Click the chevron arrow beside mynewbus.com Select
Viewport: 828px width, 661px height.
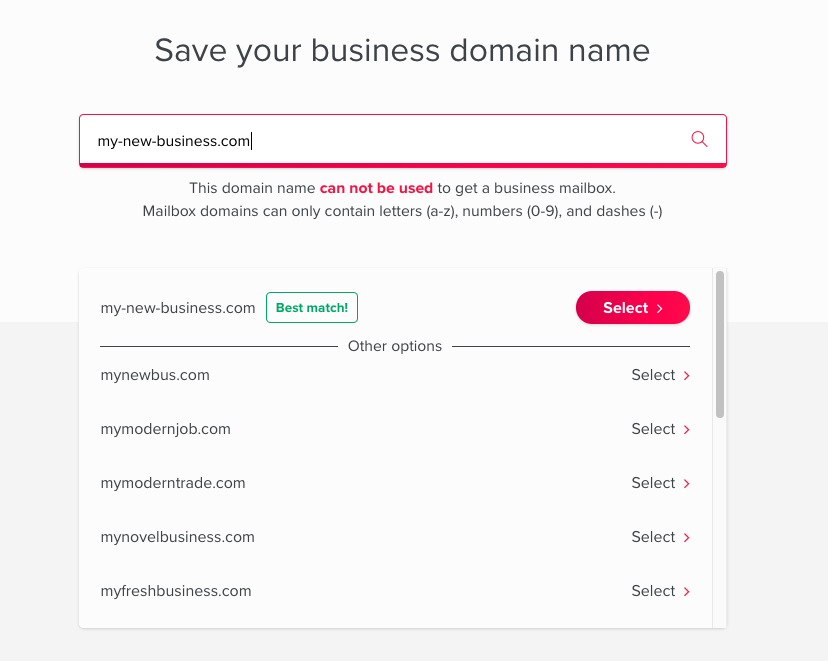[x=686, y=375]
